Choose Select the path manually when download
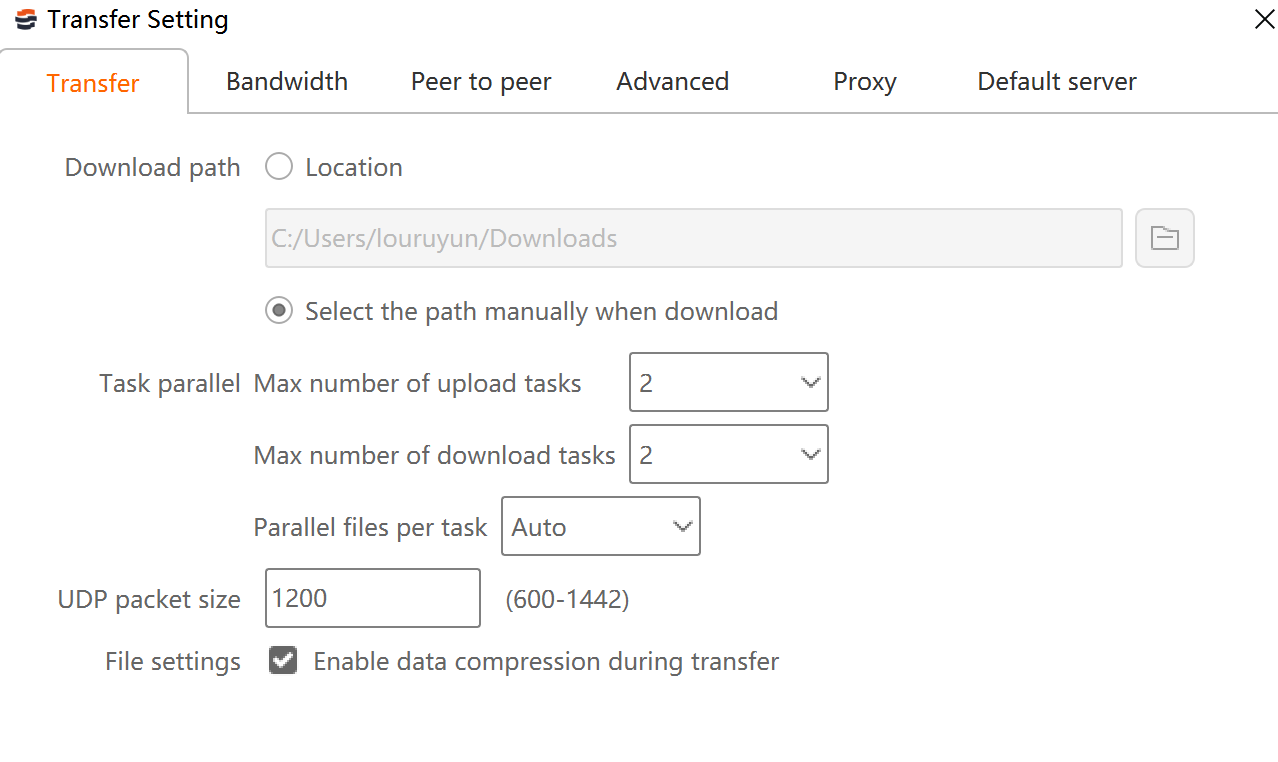 point(279,311)
